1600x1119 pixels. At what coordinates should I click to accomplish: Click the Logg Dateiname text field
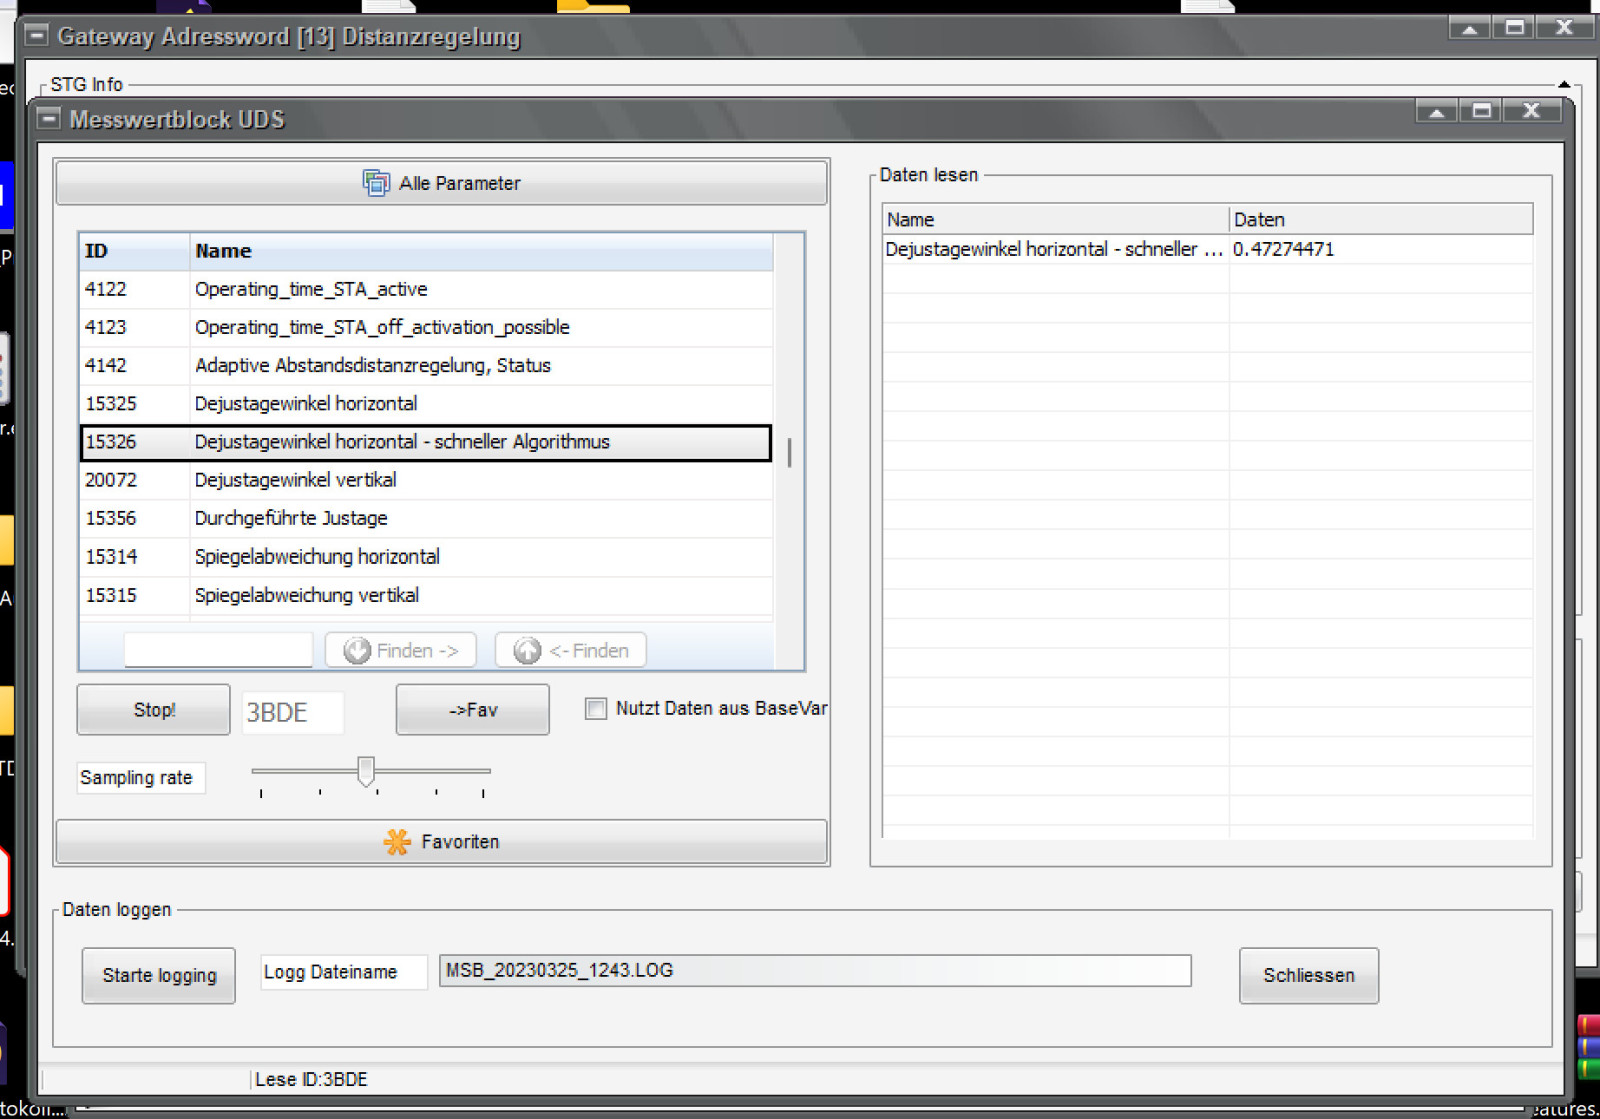814,971
